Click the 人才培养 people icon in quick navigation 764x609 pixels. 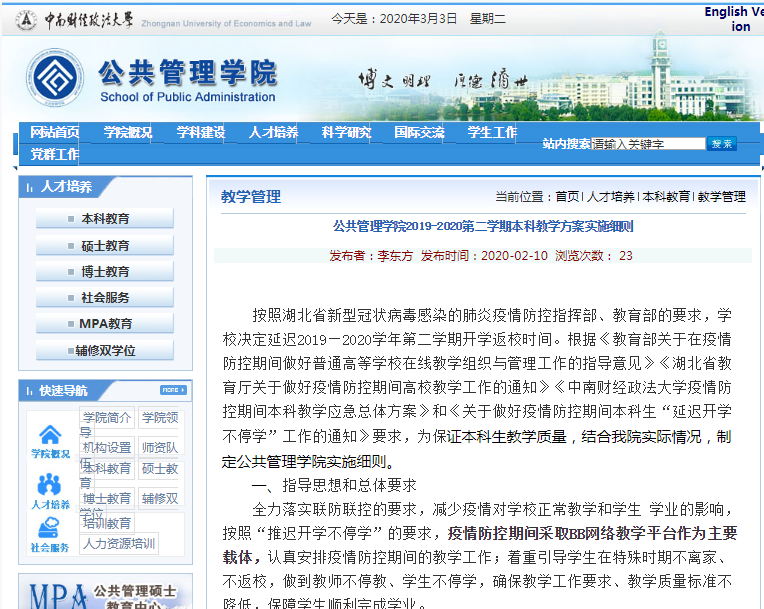click(x=49, y=487)
